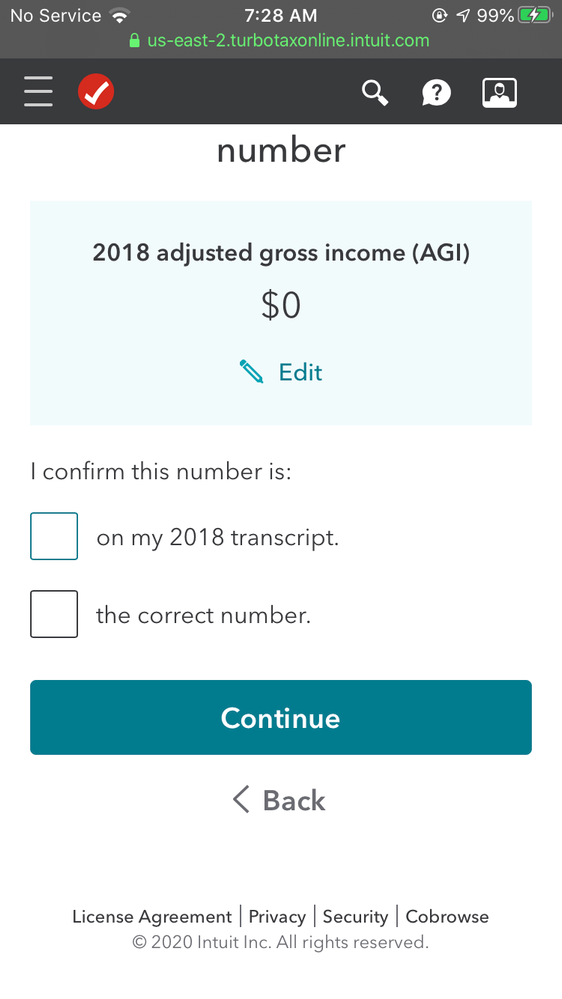
Task: Edit the 2018 AGI amount
Action: click(x=281, y=371)
